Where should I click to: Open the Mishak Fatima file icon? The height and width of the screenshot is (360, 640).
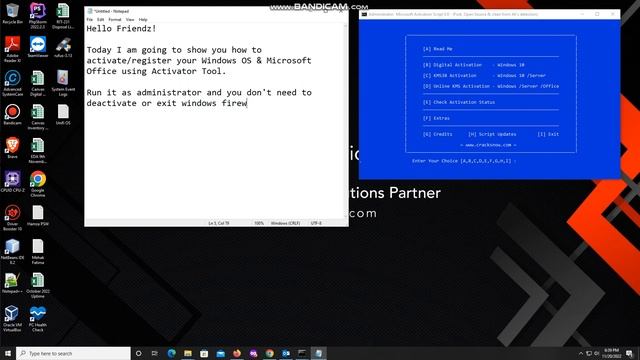click(x=38, y=251)
